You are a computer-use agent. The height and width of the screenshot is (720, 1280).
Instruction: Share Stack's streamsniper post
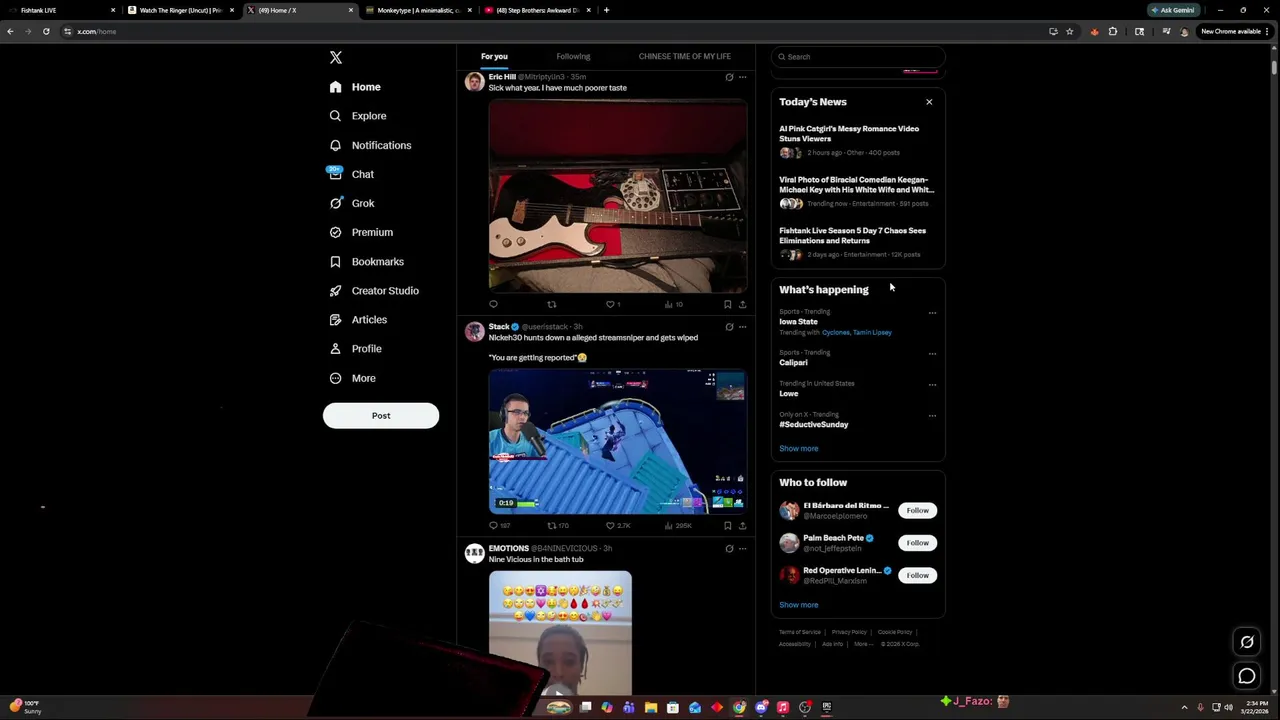coord(742,525)
